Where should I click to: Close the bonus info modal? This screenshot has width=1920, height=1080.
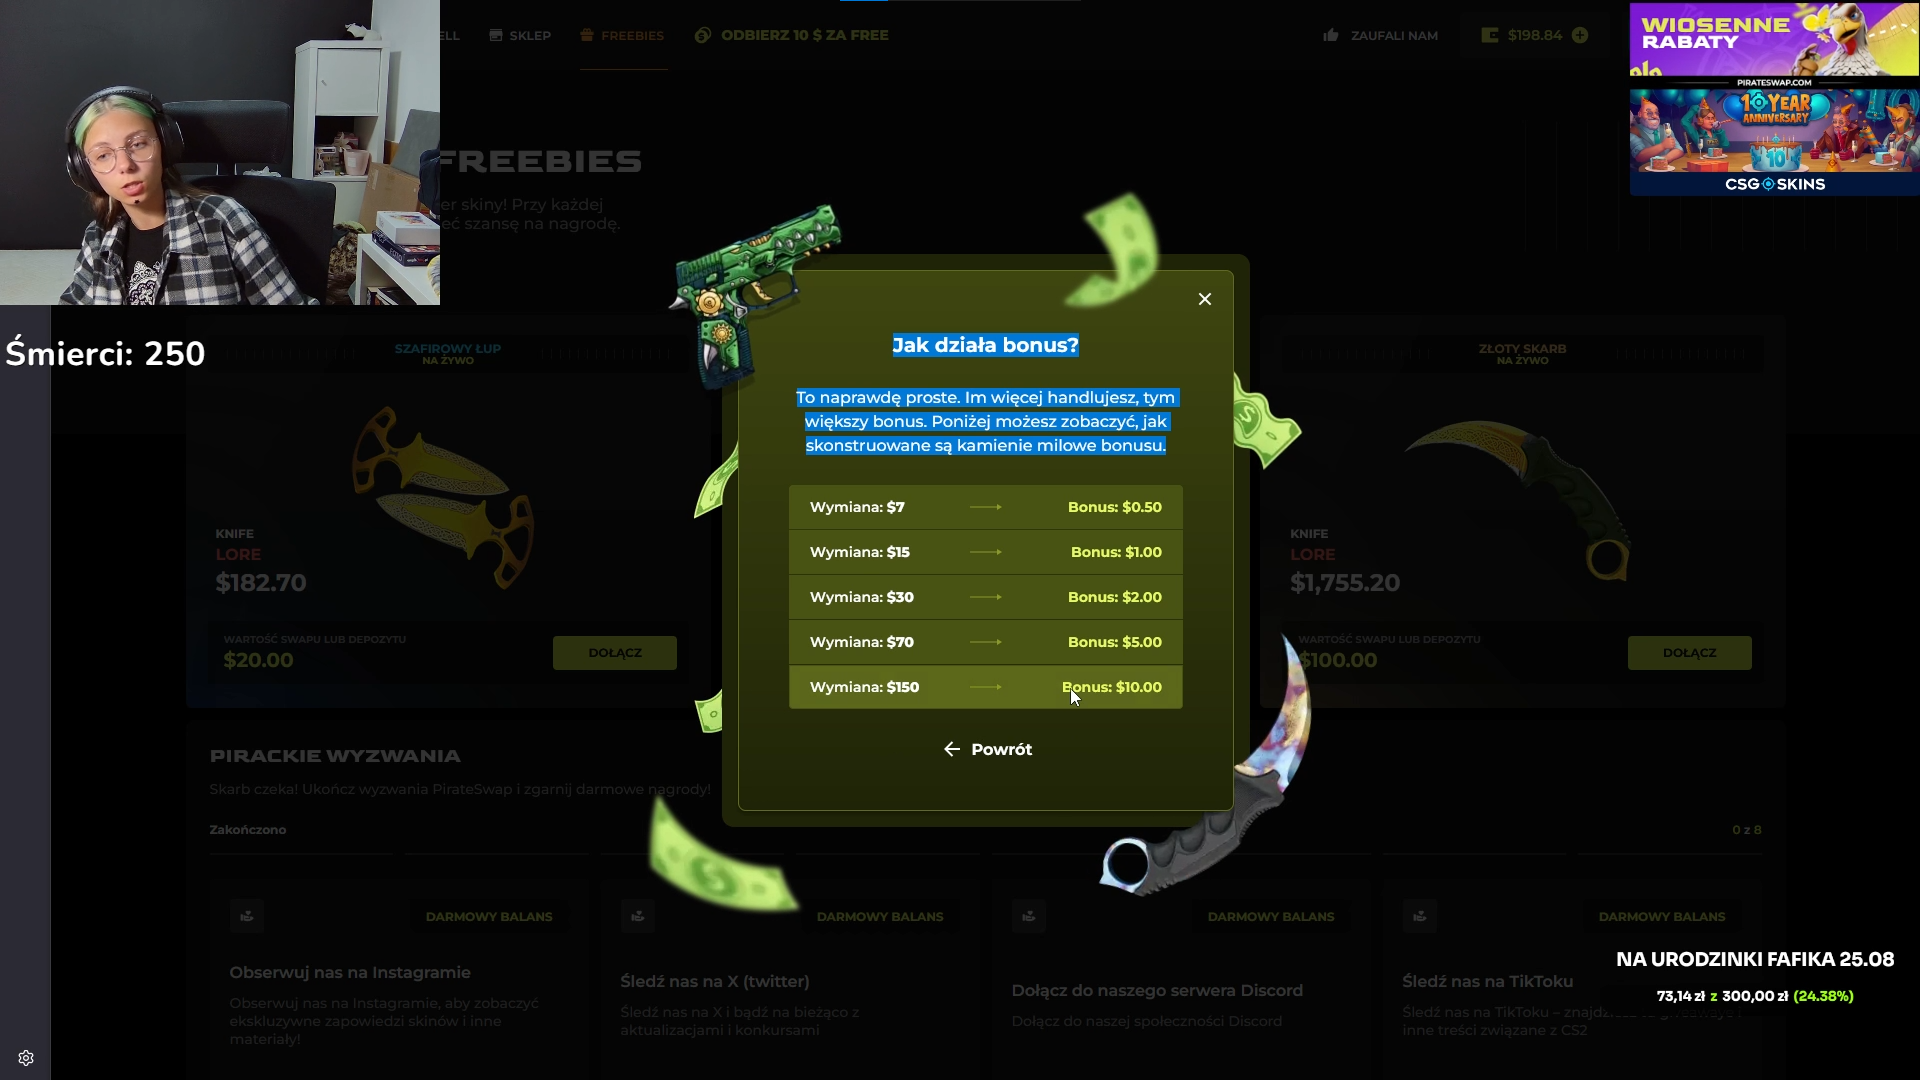click(1205, 299)
